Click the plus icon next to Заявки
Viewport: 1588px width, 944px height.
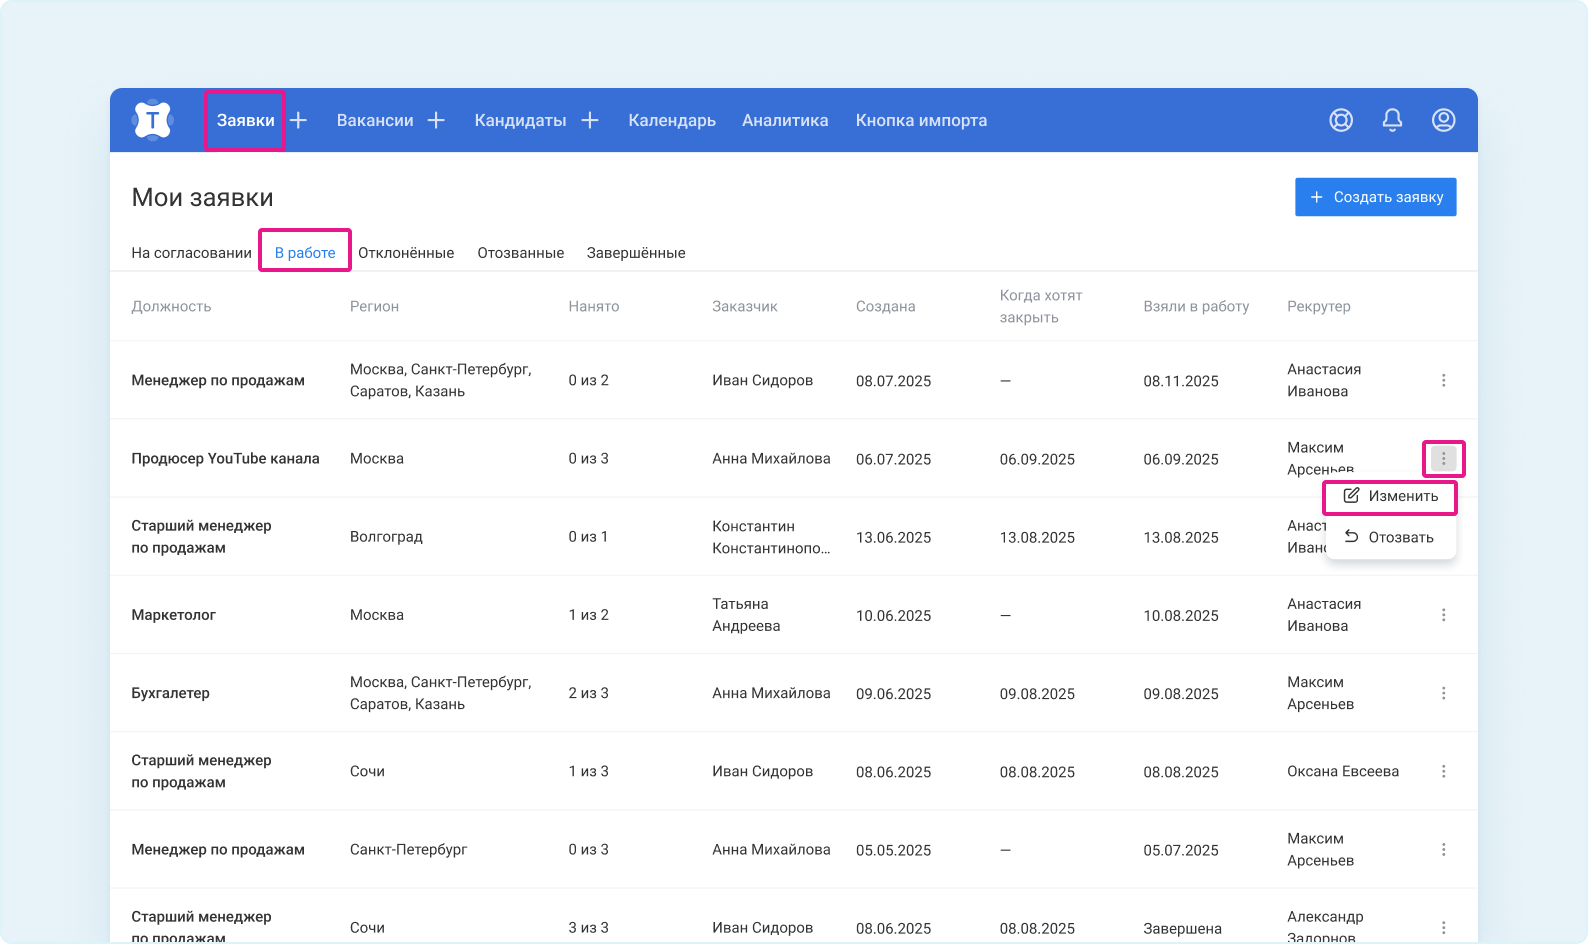[299, 120]
